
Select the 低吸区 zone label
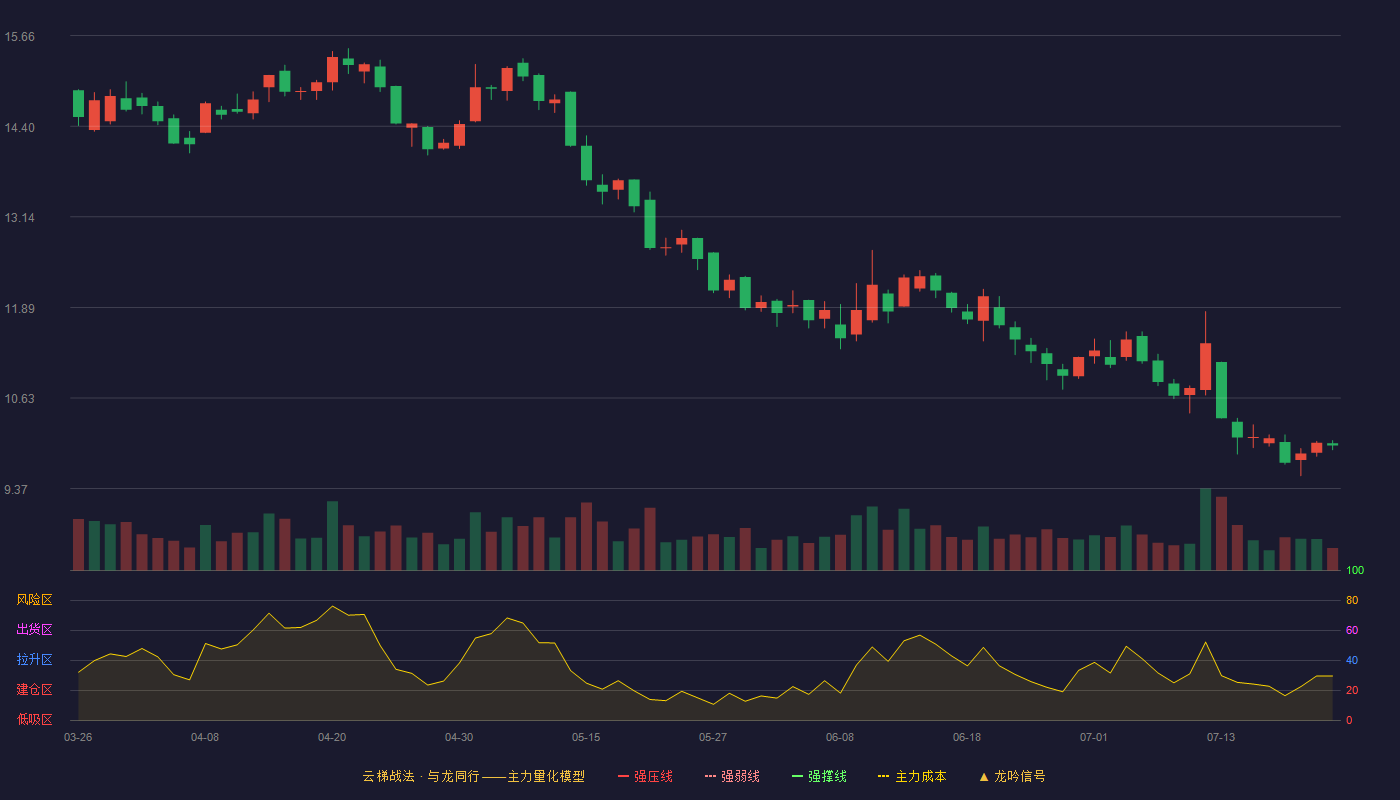[x=34, y=719]
